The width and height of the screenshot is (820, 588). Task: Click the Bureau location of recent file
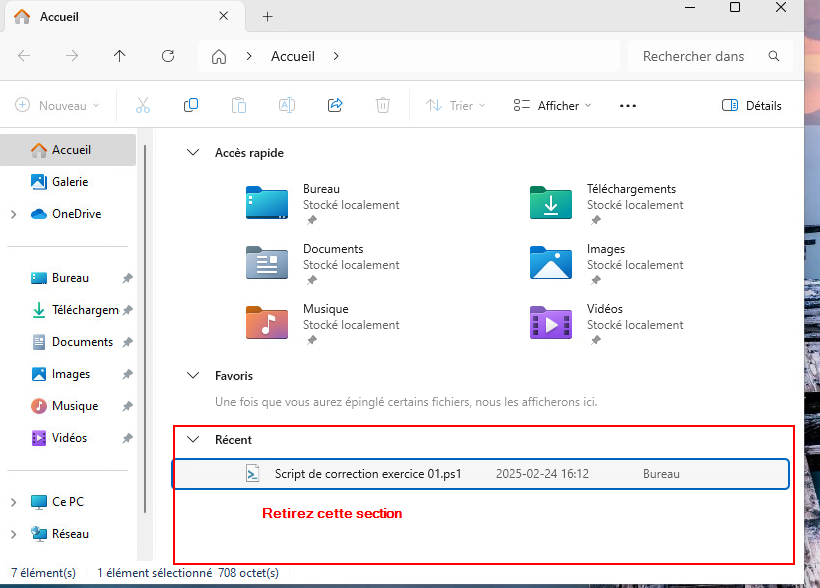(661, 473)
